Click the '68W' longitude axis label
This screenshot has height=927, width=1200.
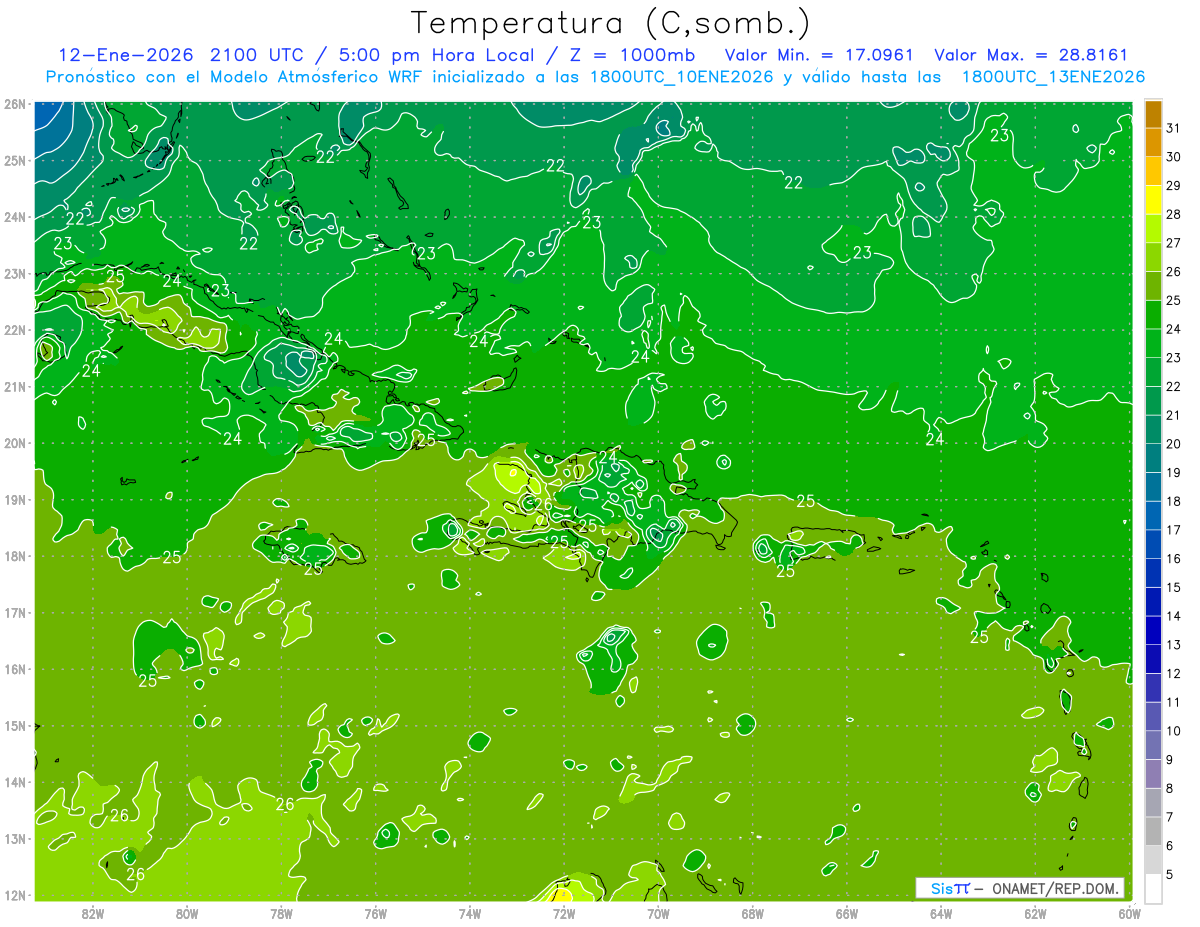click(753, 913)
